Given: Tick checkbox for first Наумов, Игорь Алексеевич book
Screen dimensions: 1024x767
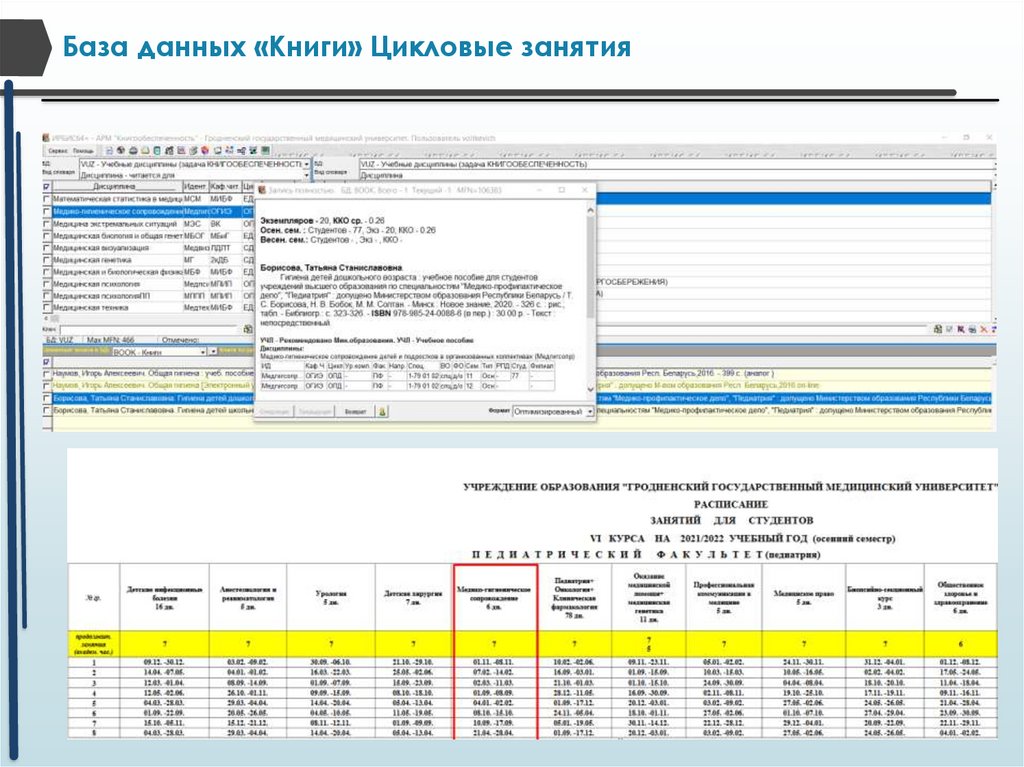Looking at the screenshot, I should click(x=46, y=374).
